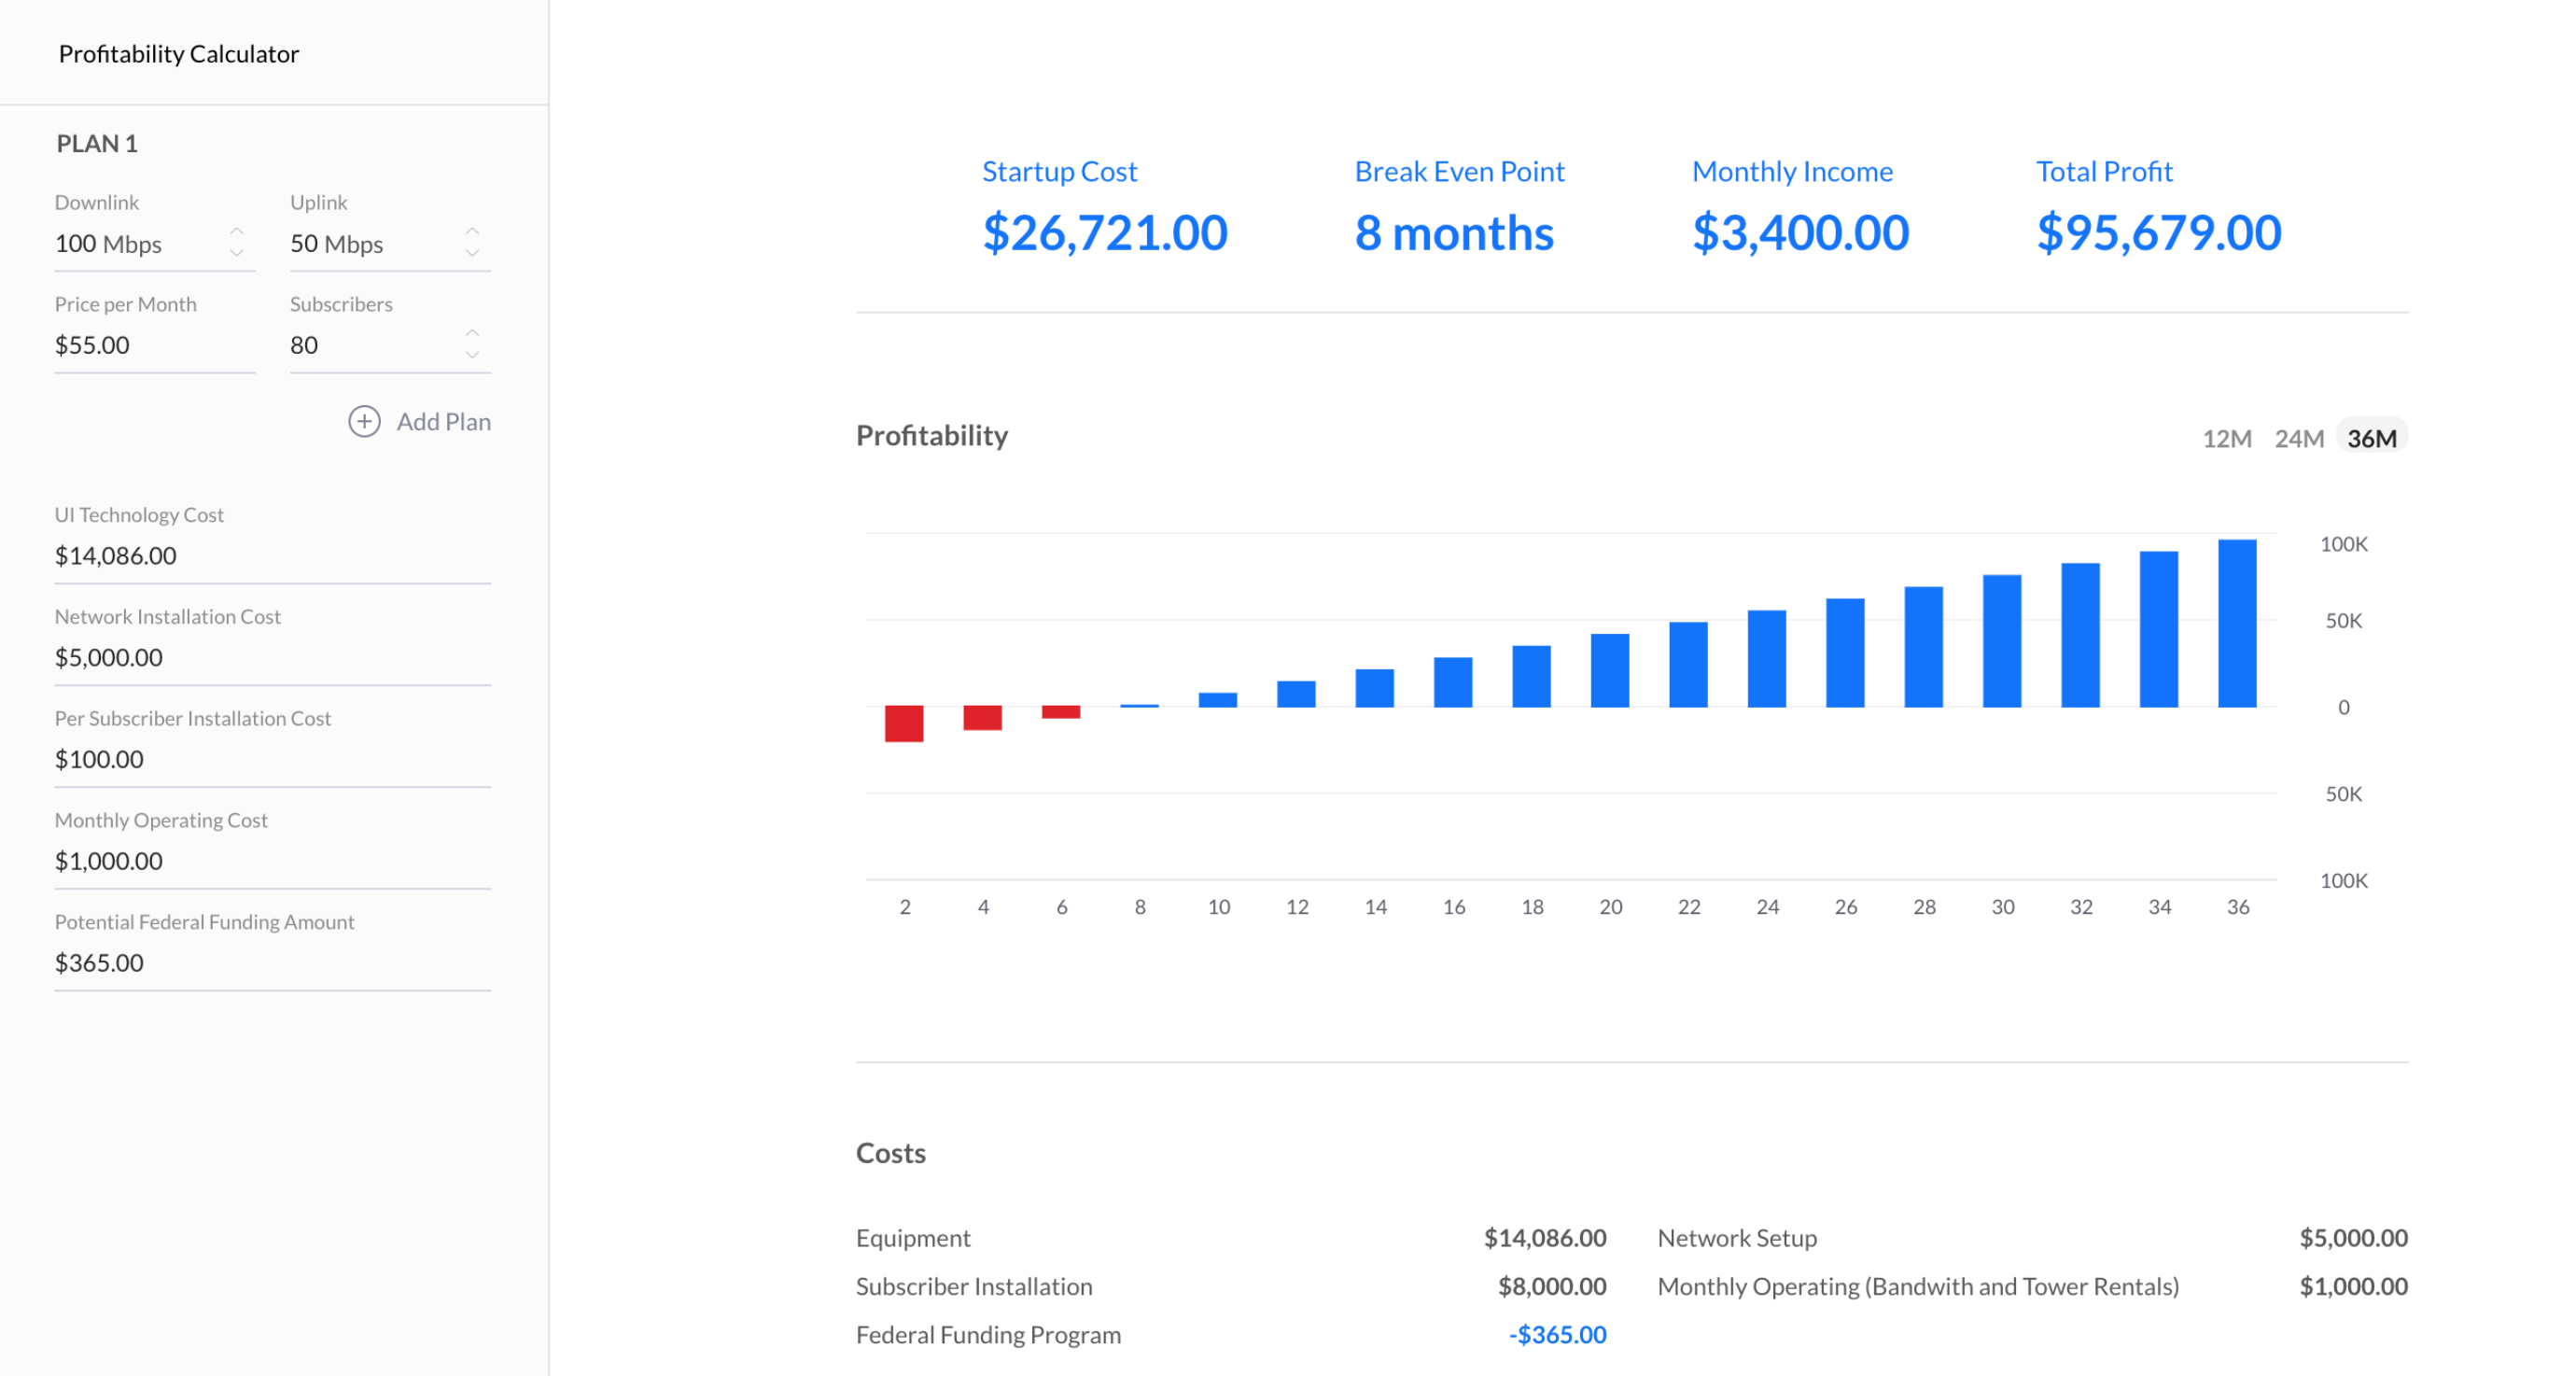Click the Subscribers number field
The image size is (2576, 1376).
click(370, 345)
